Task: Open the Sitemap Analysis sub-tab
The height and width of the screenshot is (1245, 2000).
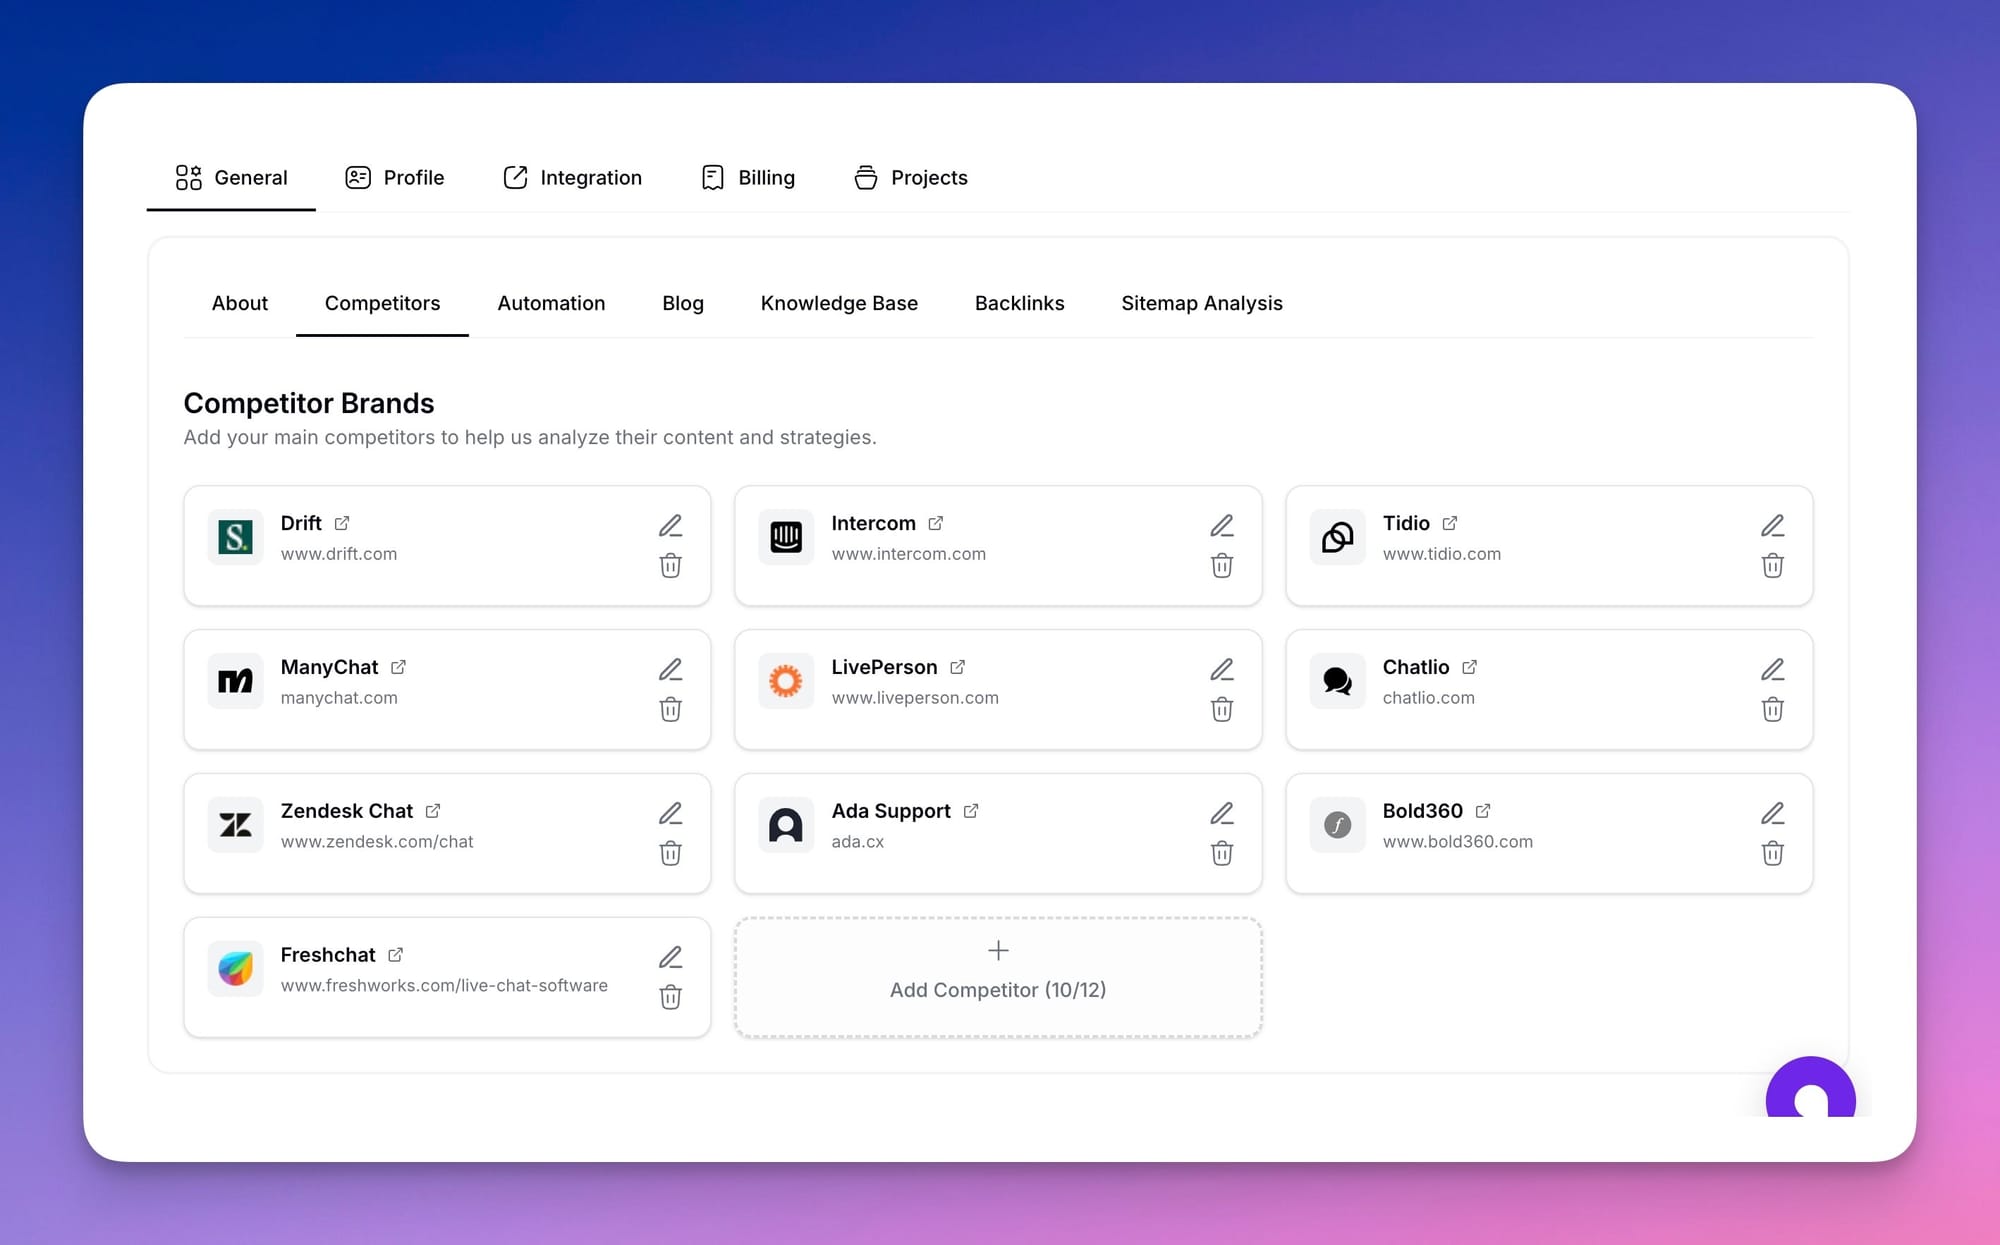Action: (x=1201, y=303)
